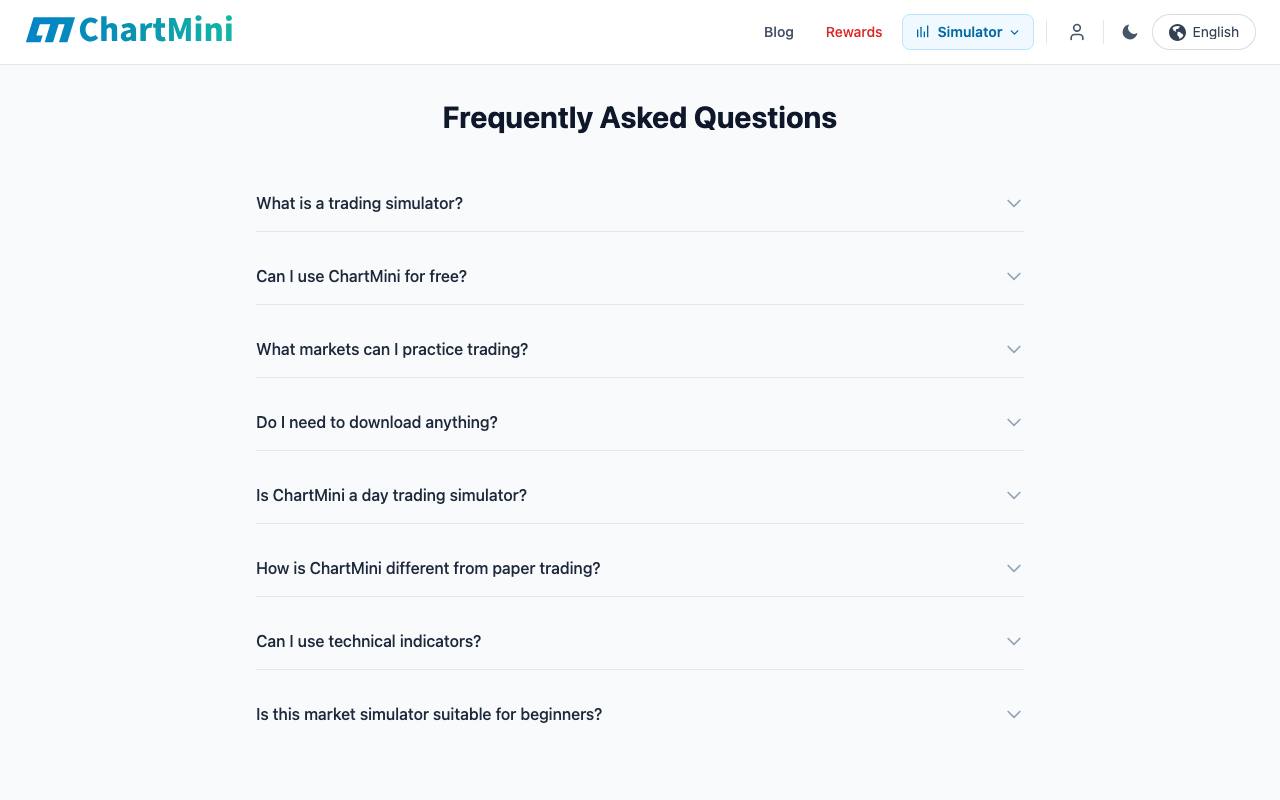Open the Blog link
1280x800 pixels.
coord(778,32)
